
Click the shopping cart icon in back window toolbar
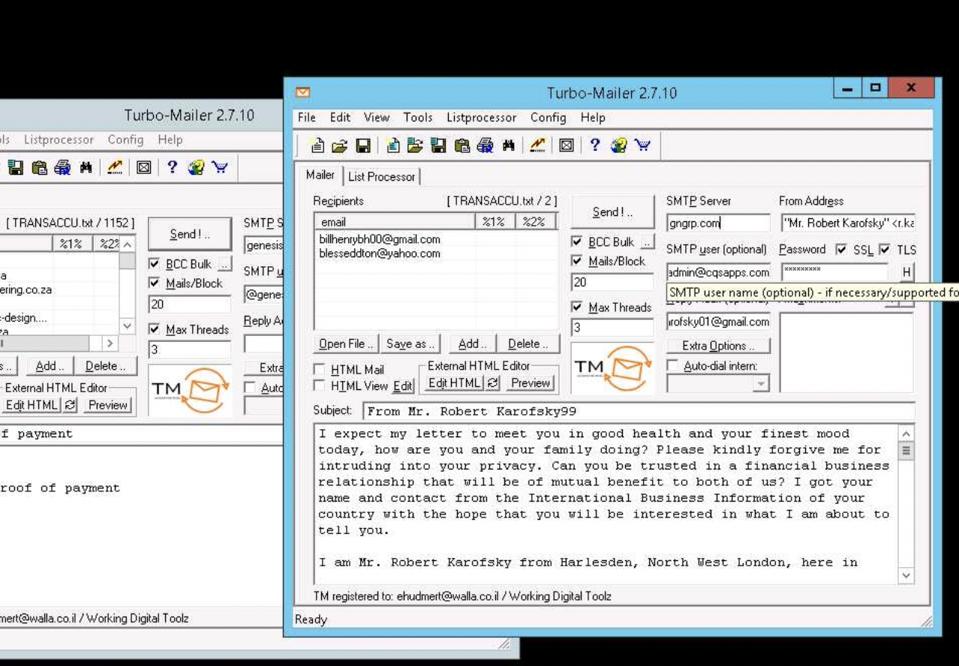[220, 168]
